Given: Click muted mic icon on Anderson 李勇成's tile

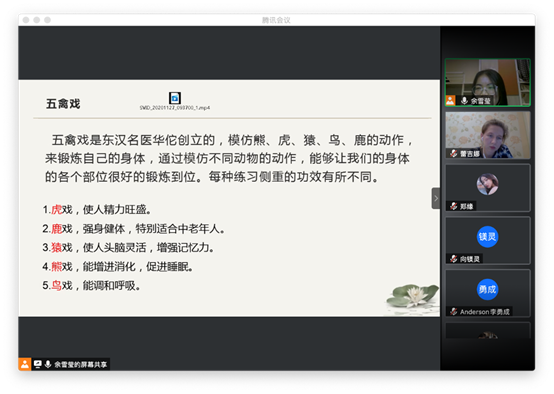Looking at the screenshot, I should [454, 311].
